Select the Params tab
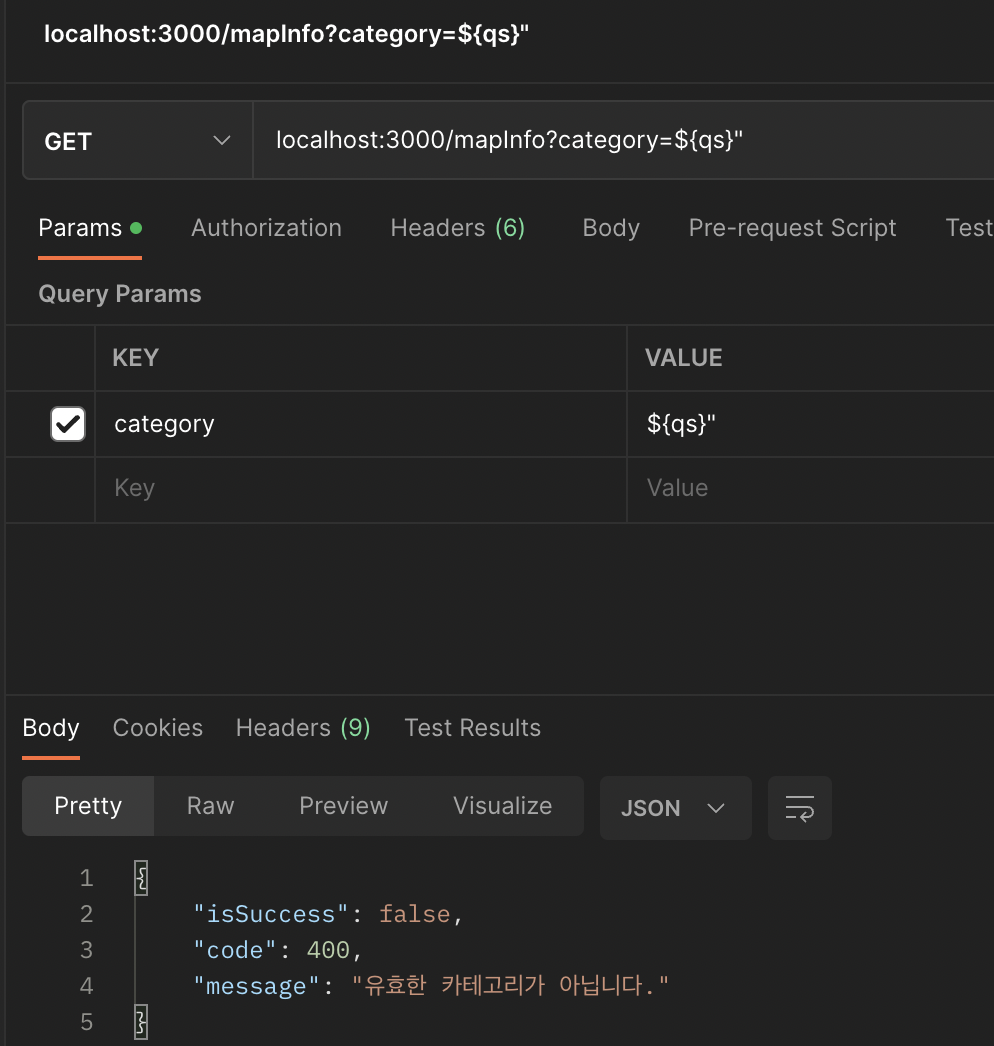This screenshot has height=1046, width=994. click(x=89, y=228)
